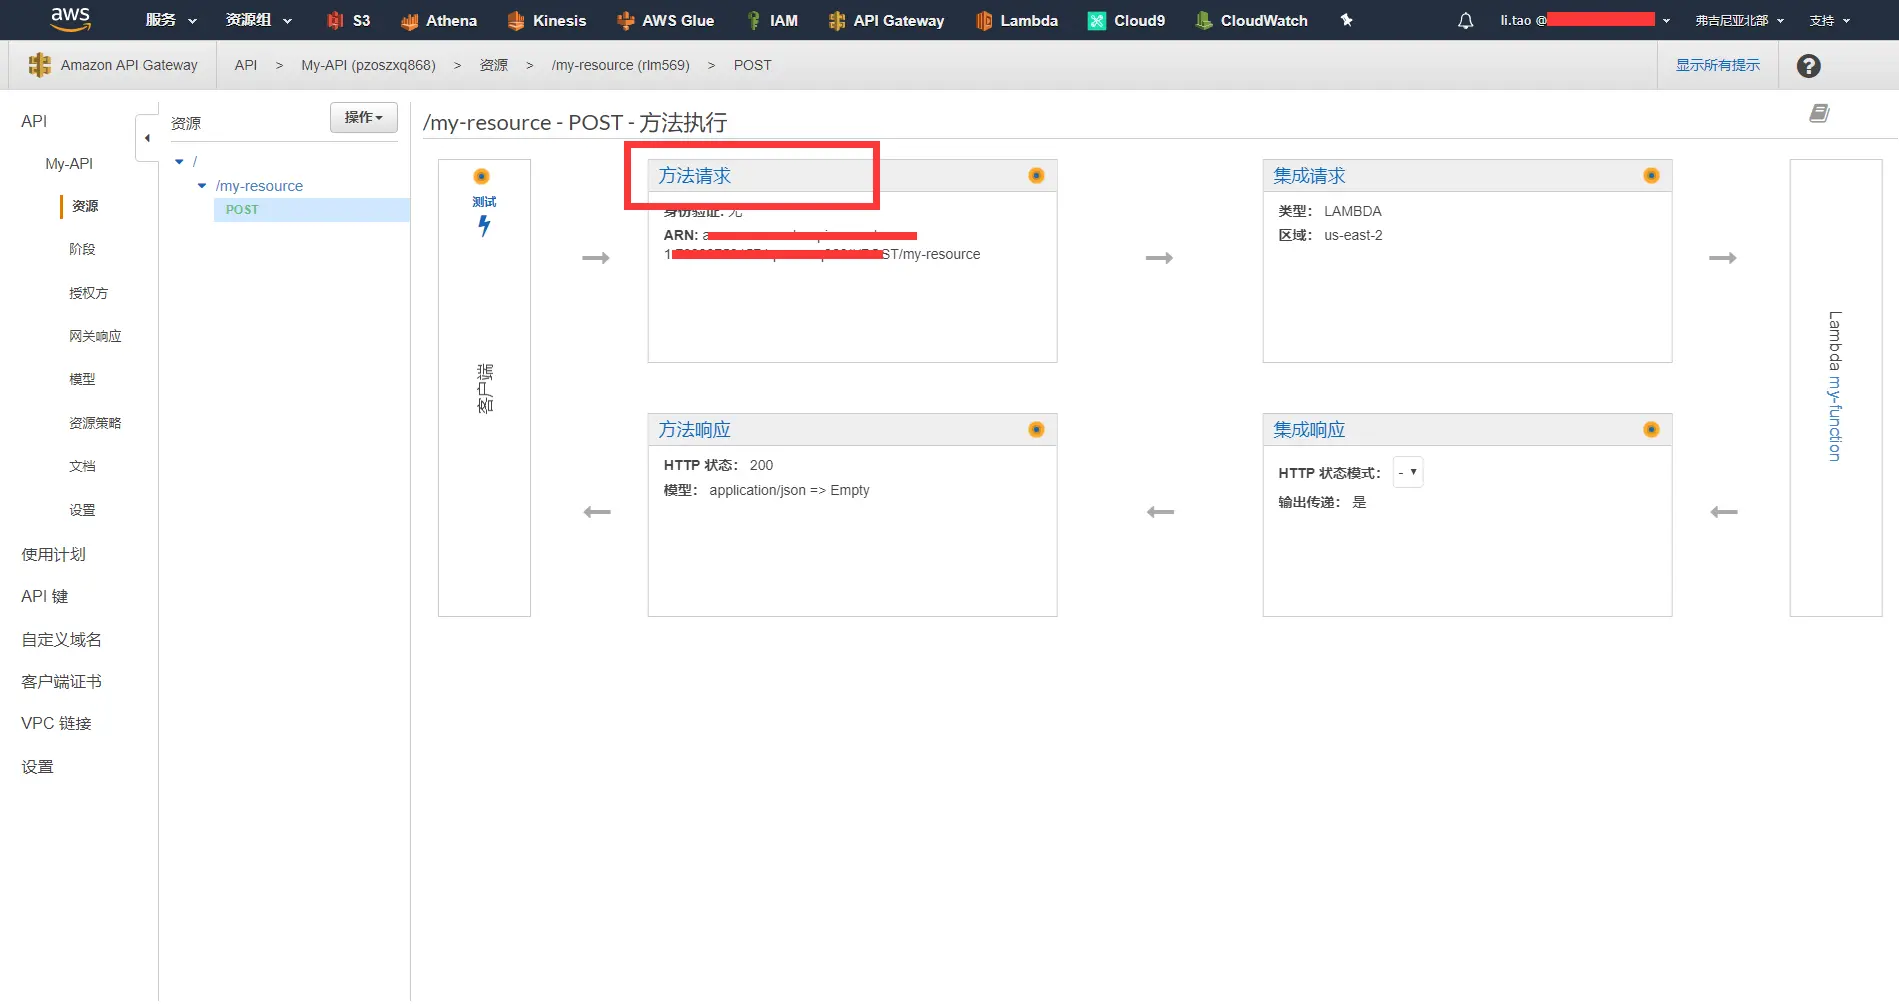Select My-API in sidebar
The height and width of the screenshot is (1007, 1899).
(x=69, y=164)
